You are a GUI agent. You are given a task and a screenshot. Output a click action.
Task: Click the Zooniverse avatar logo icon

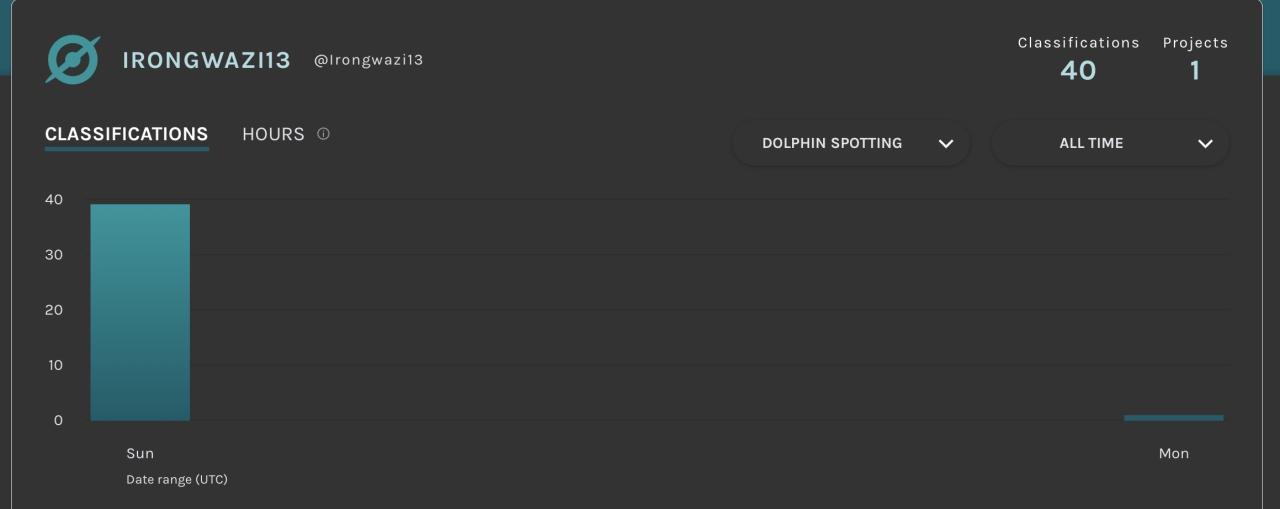coord(73,60)
